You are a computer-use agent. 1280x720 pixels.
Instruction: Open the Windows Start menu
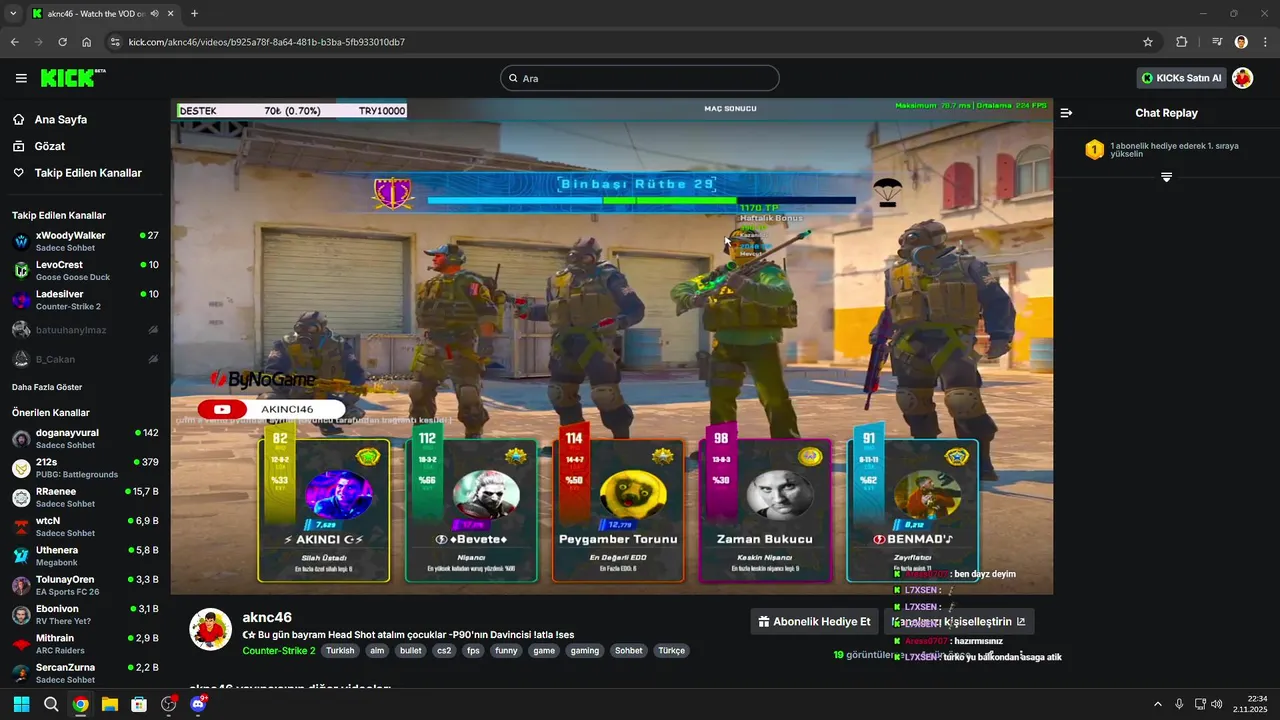point(21,704)
